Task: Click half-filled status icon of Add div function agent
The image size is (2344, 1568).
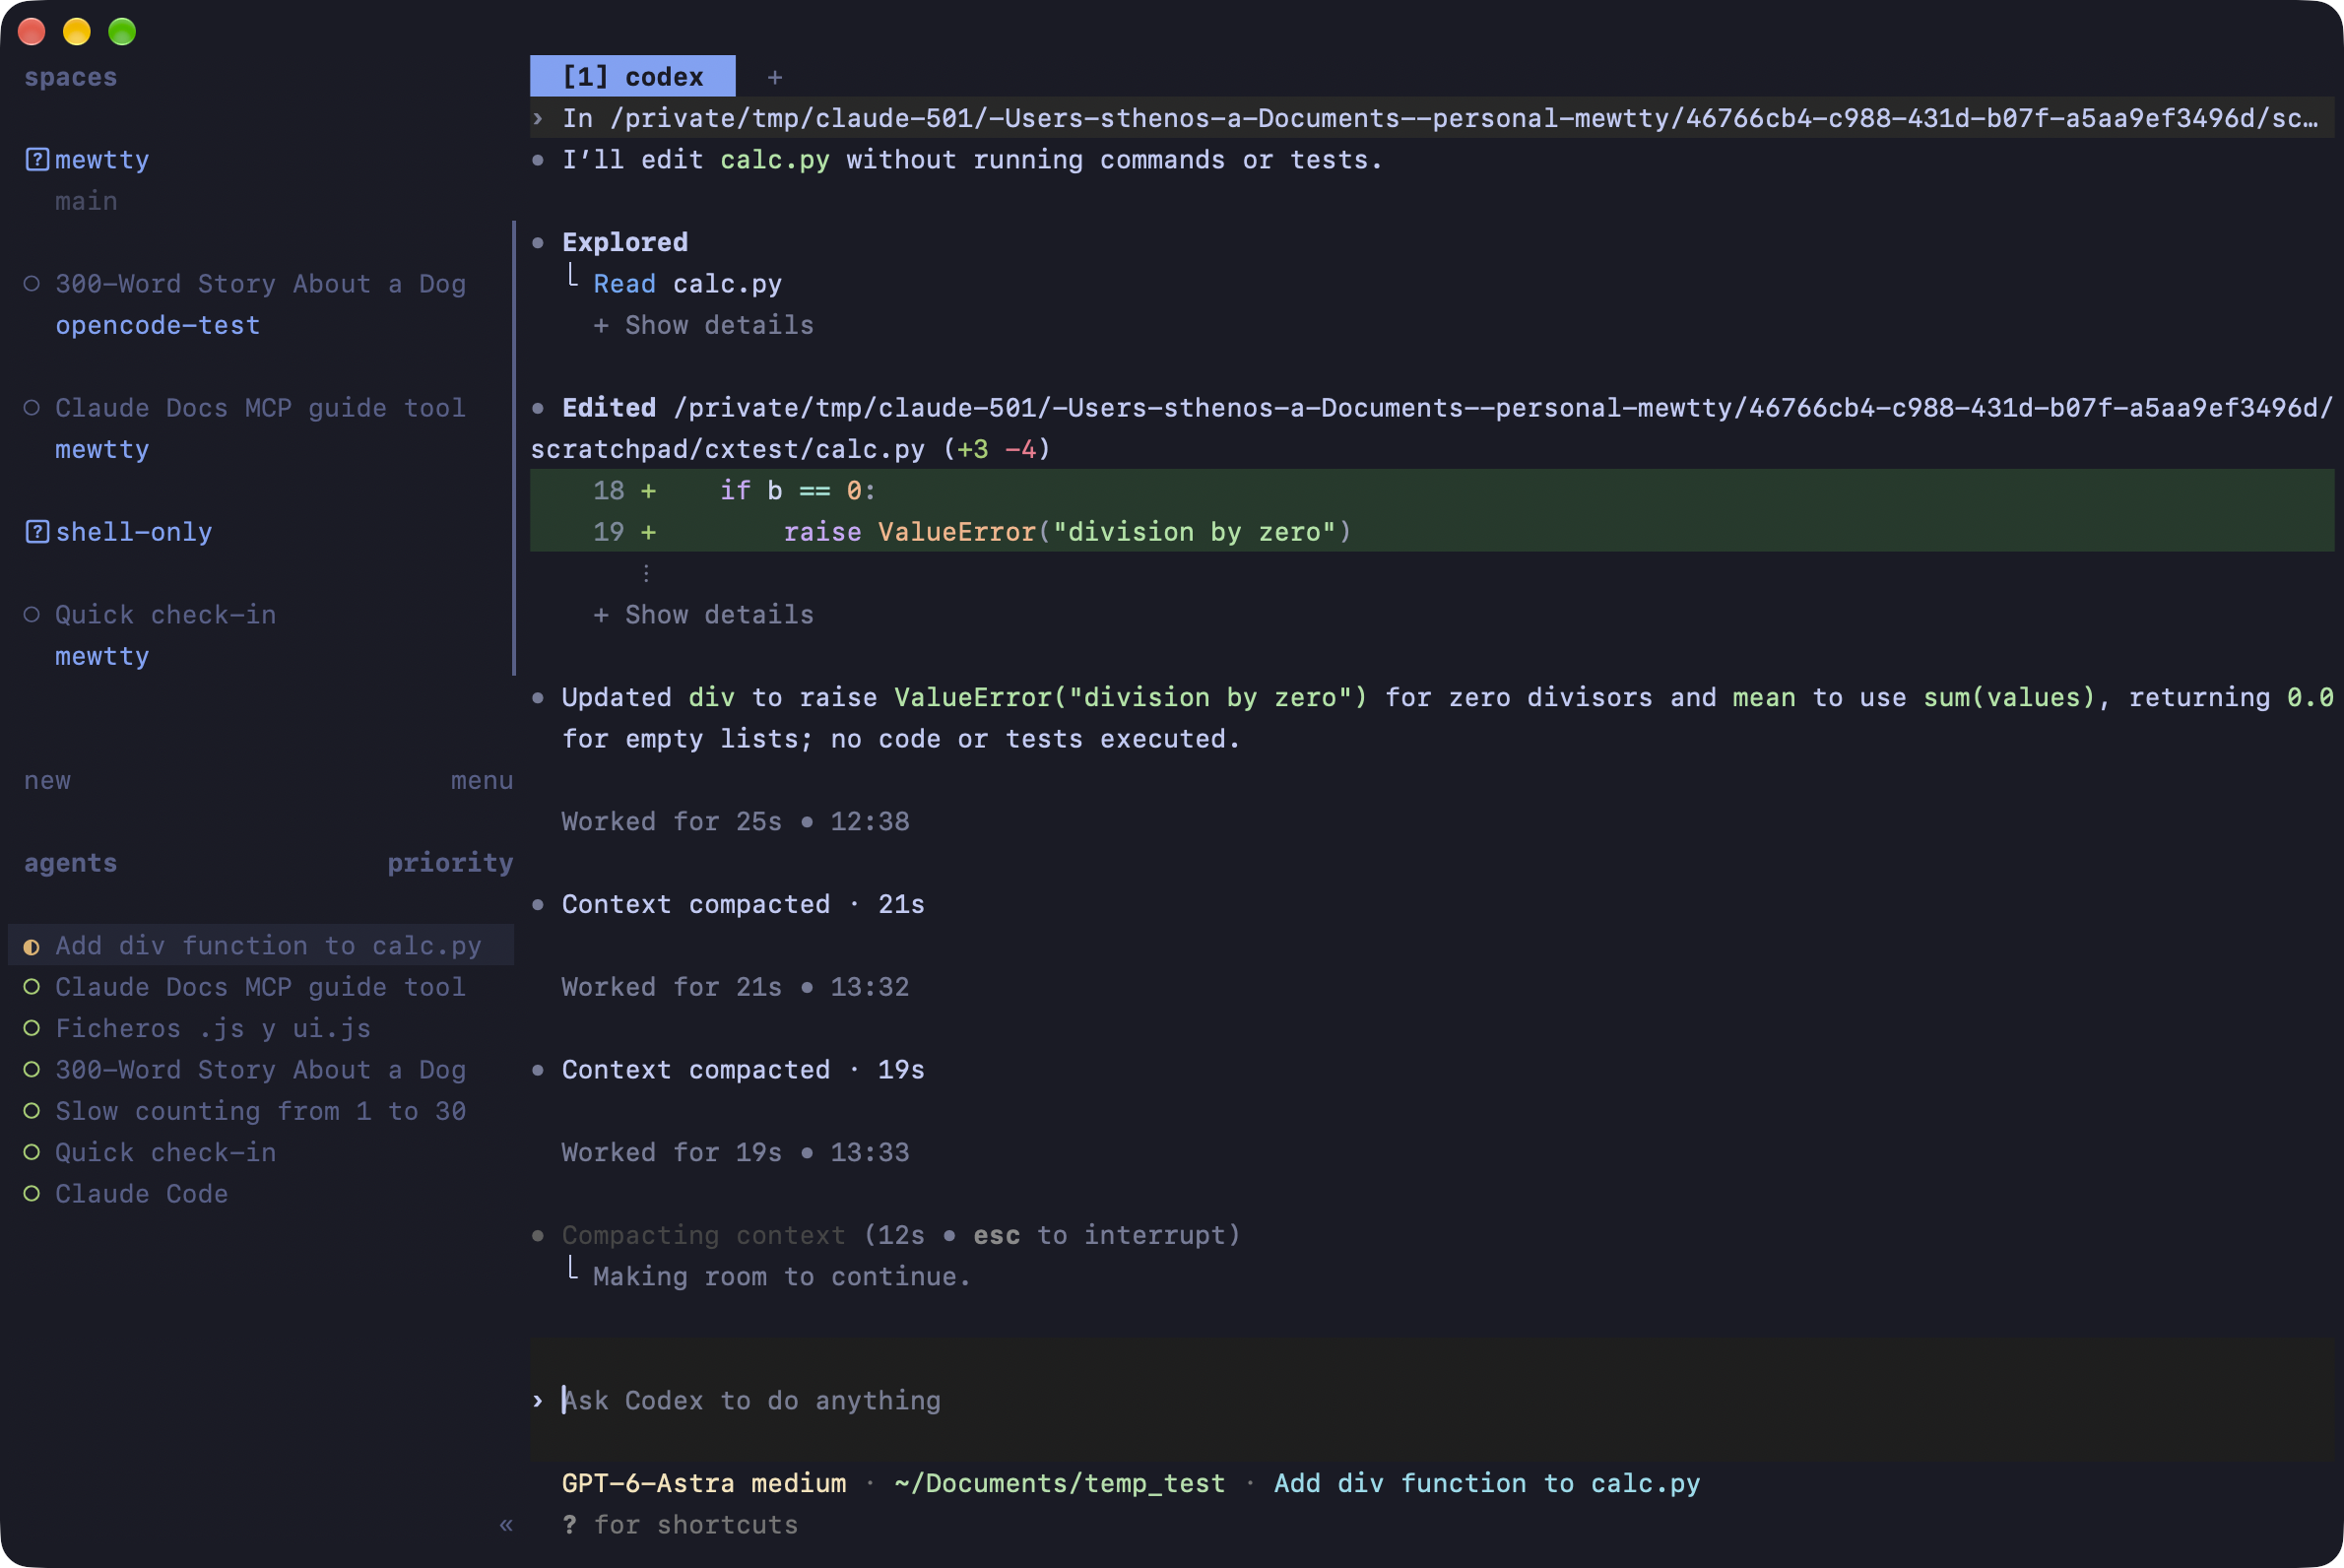Action: [x=32, y=946]
